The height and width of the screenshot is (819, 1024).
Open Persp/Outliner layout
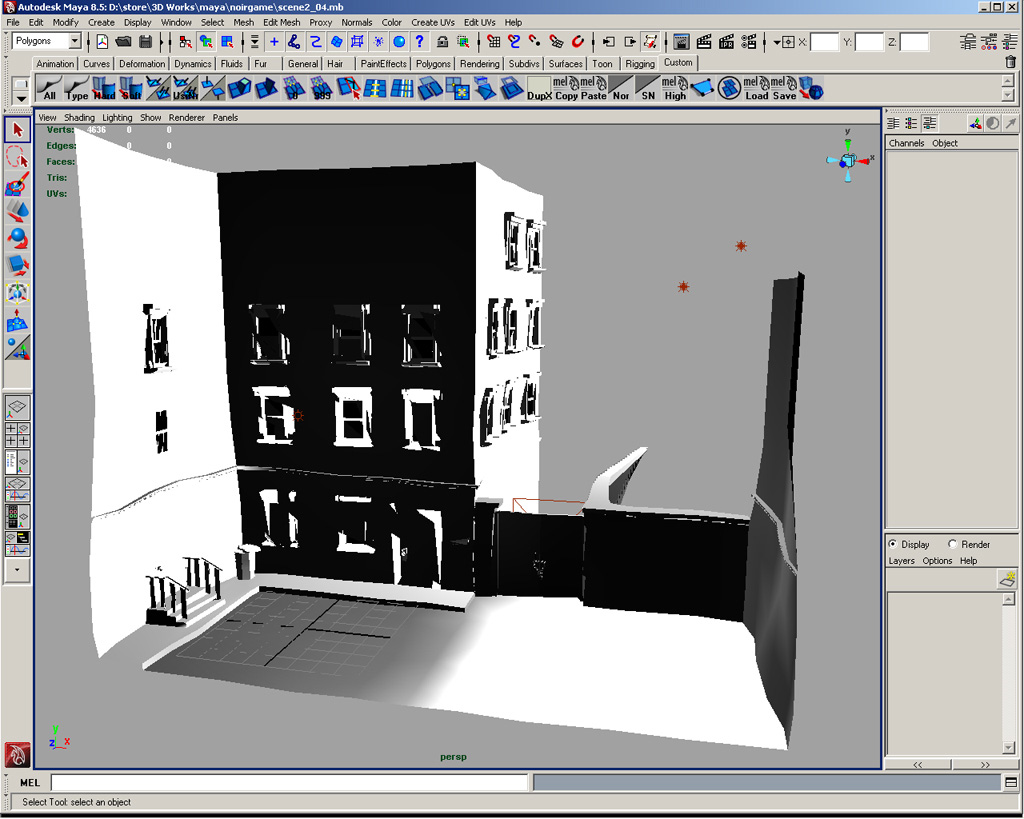(x=17, y=462)
